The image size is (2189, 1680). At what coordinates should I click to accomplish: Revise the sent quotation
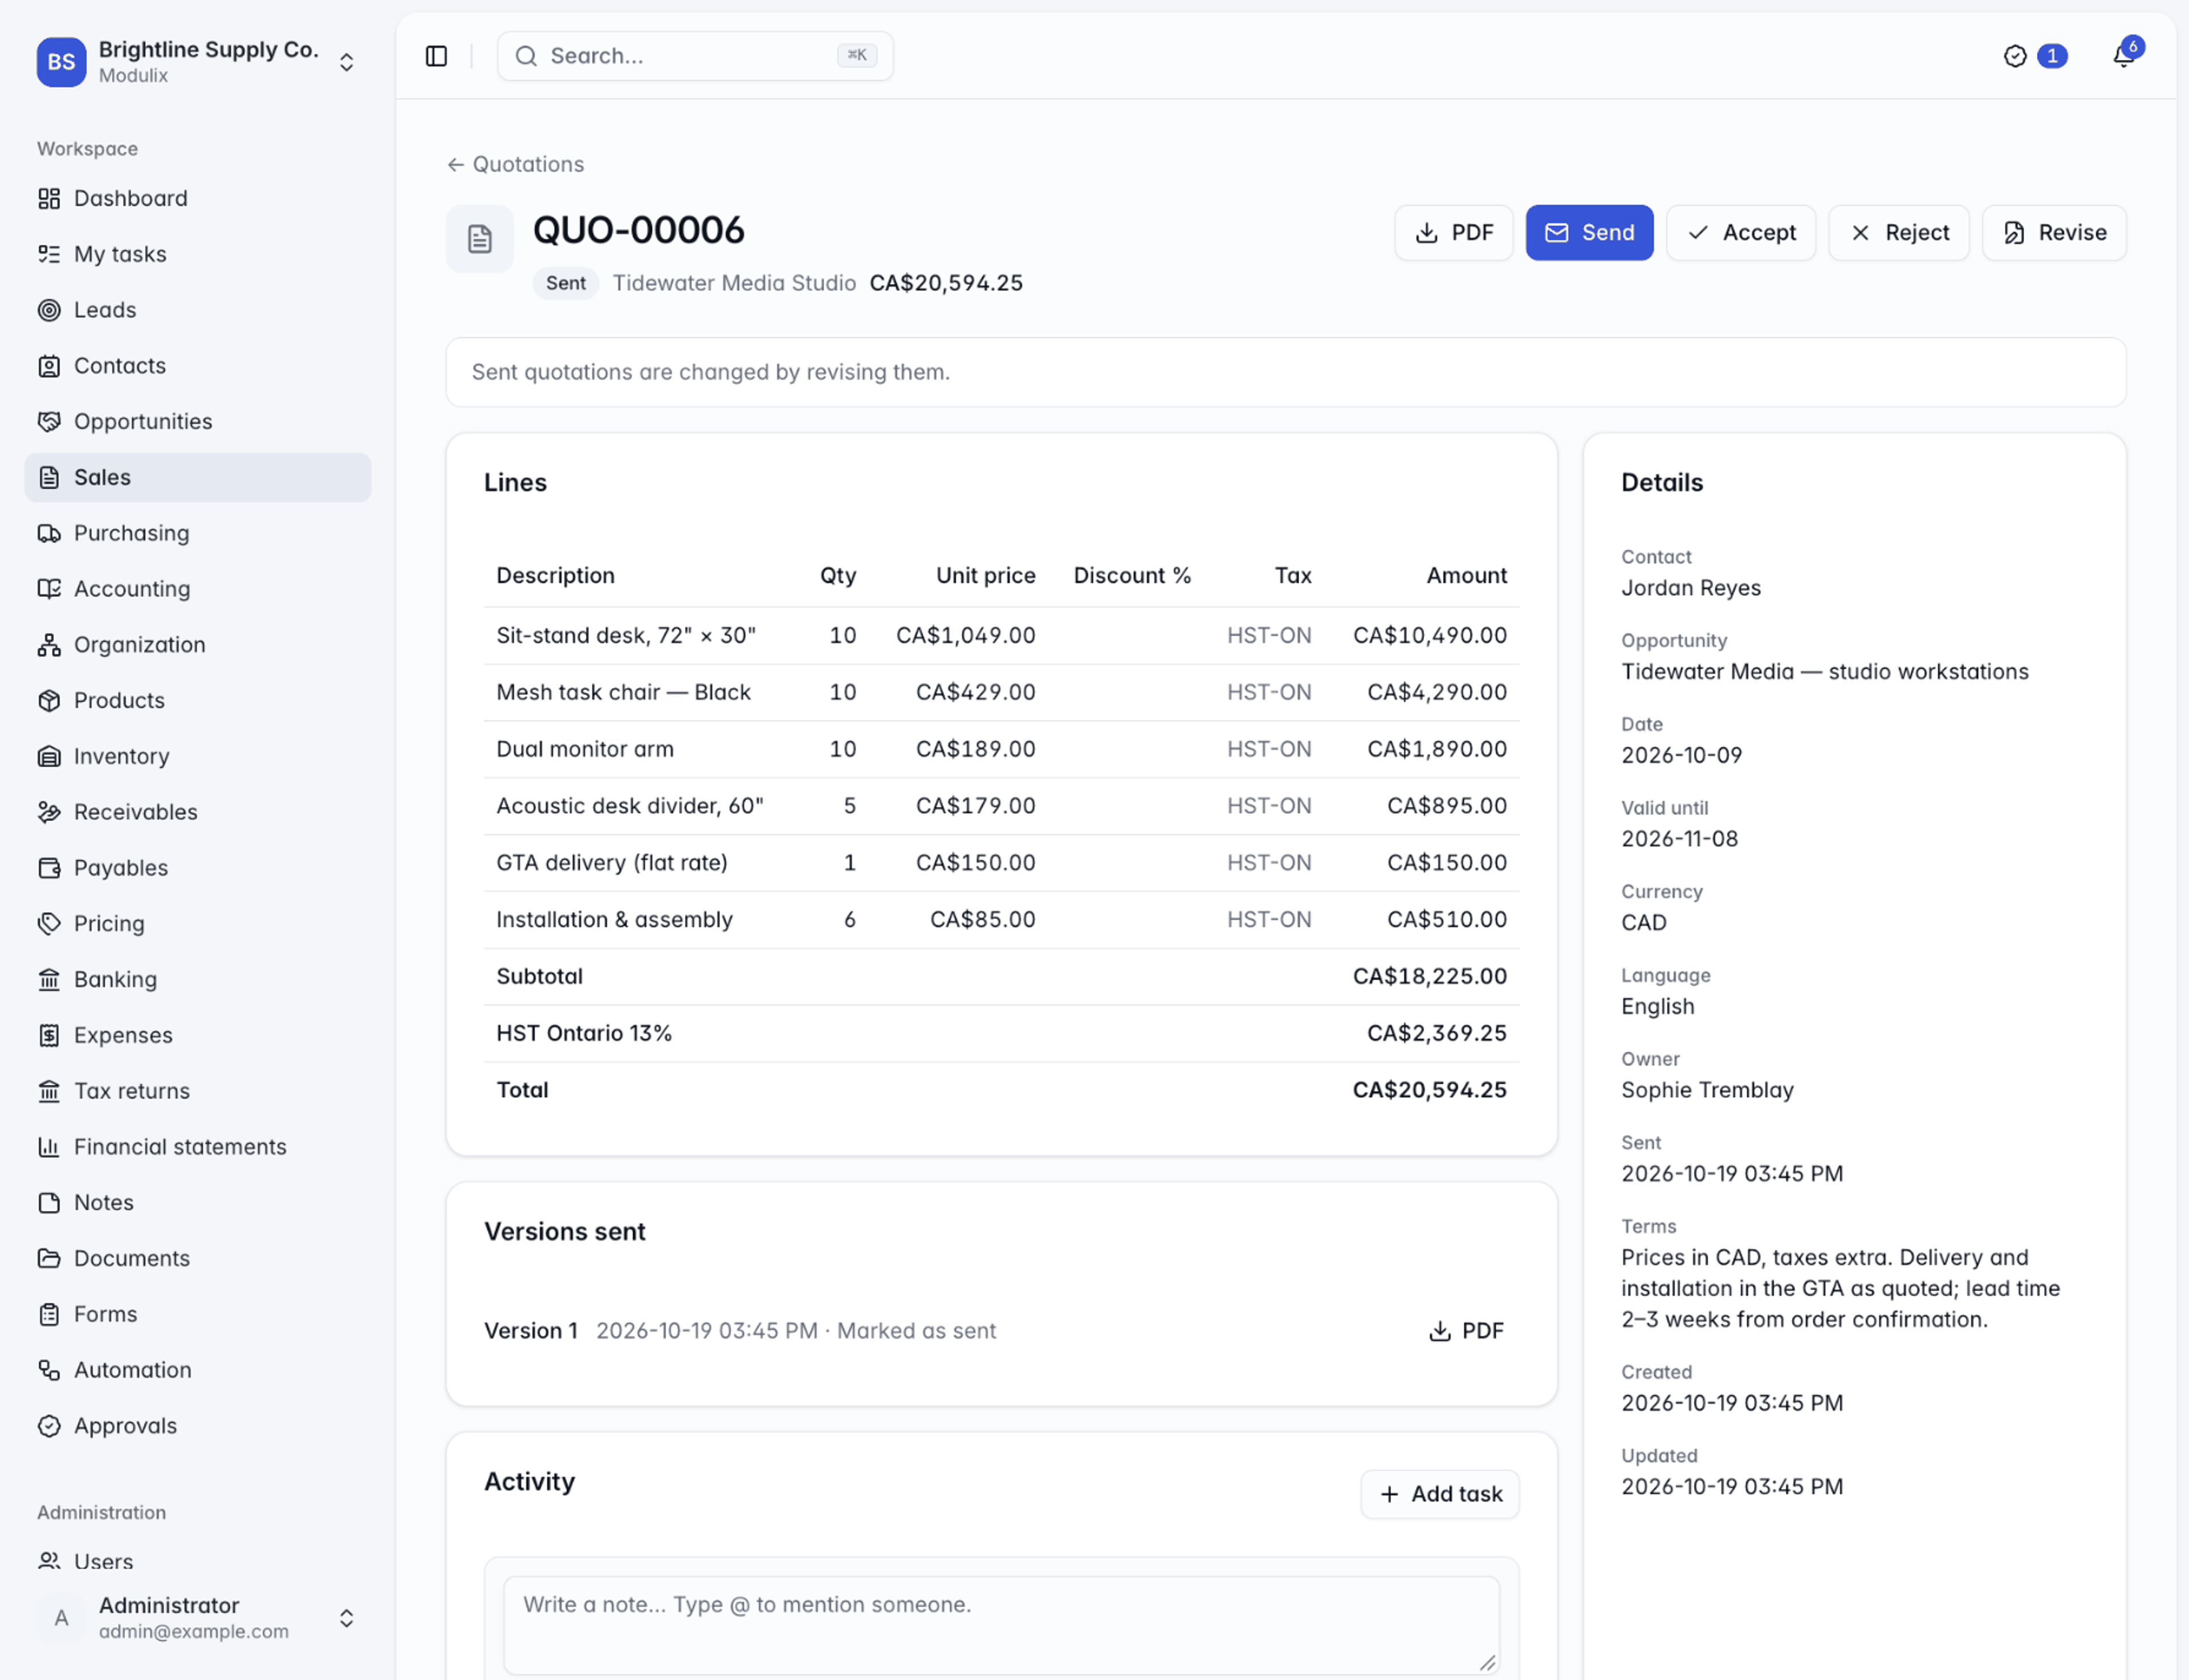(2054, 233)
